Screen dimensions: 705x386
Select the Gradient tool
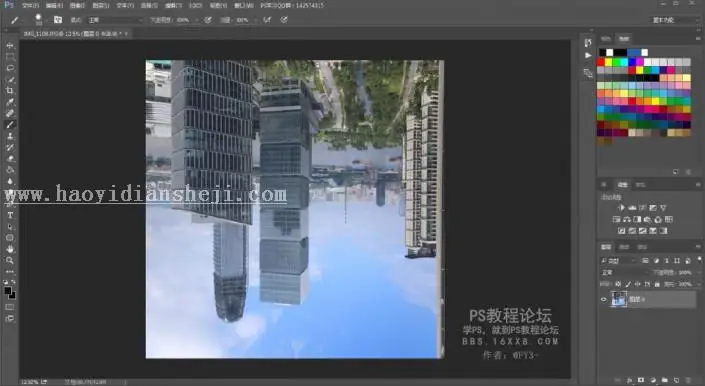point(10,170)
